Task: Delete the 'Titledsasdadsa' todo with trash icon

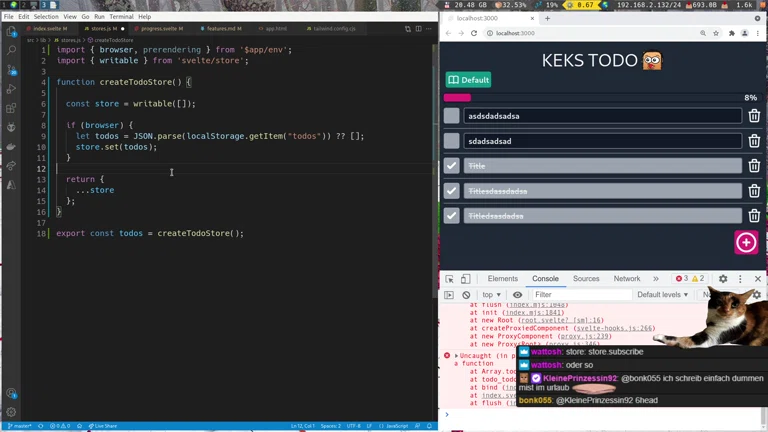Action: pos(754,216)
